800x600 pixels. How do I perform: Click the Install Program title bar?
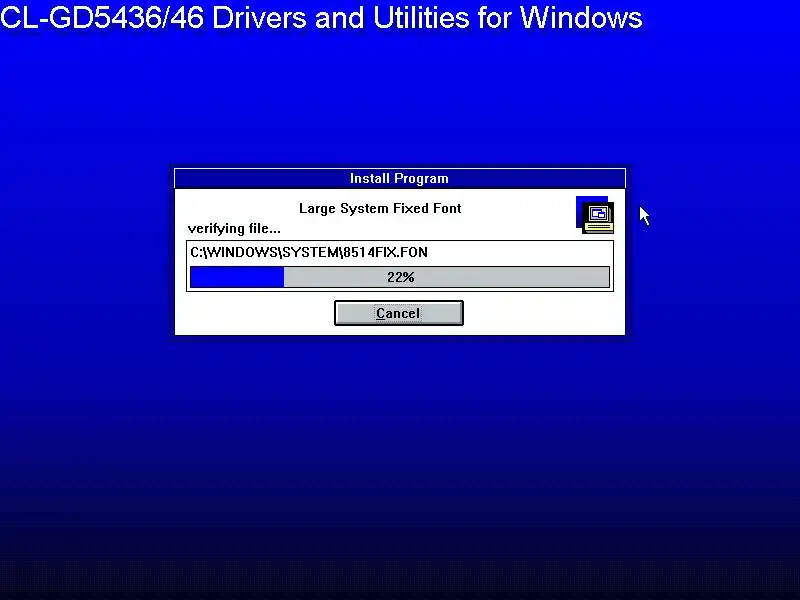399,179
